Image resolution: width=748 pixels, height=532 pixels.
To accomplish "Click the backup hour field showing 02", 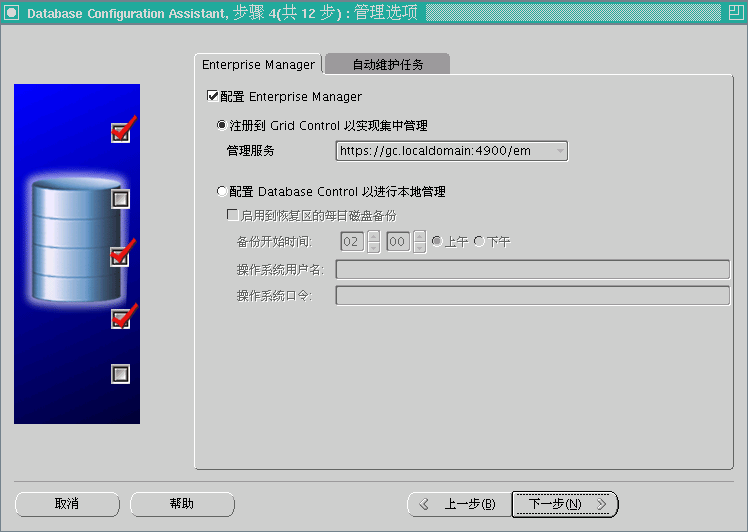I will (x=352, y=242).
